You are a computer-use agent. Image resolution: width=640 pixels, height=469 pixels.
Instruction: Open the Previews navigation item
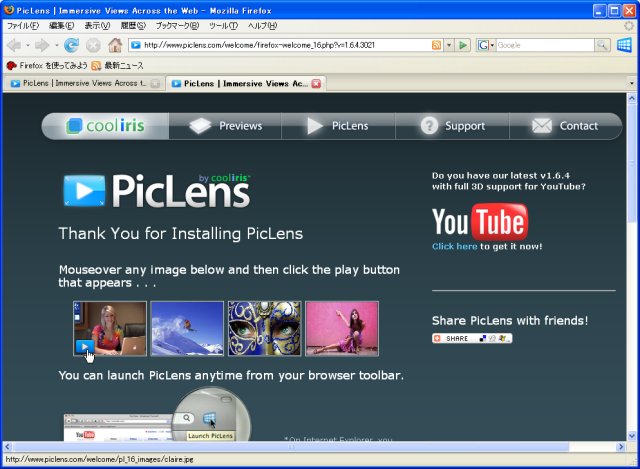click(x=225, y=126)
